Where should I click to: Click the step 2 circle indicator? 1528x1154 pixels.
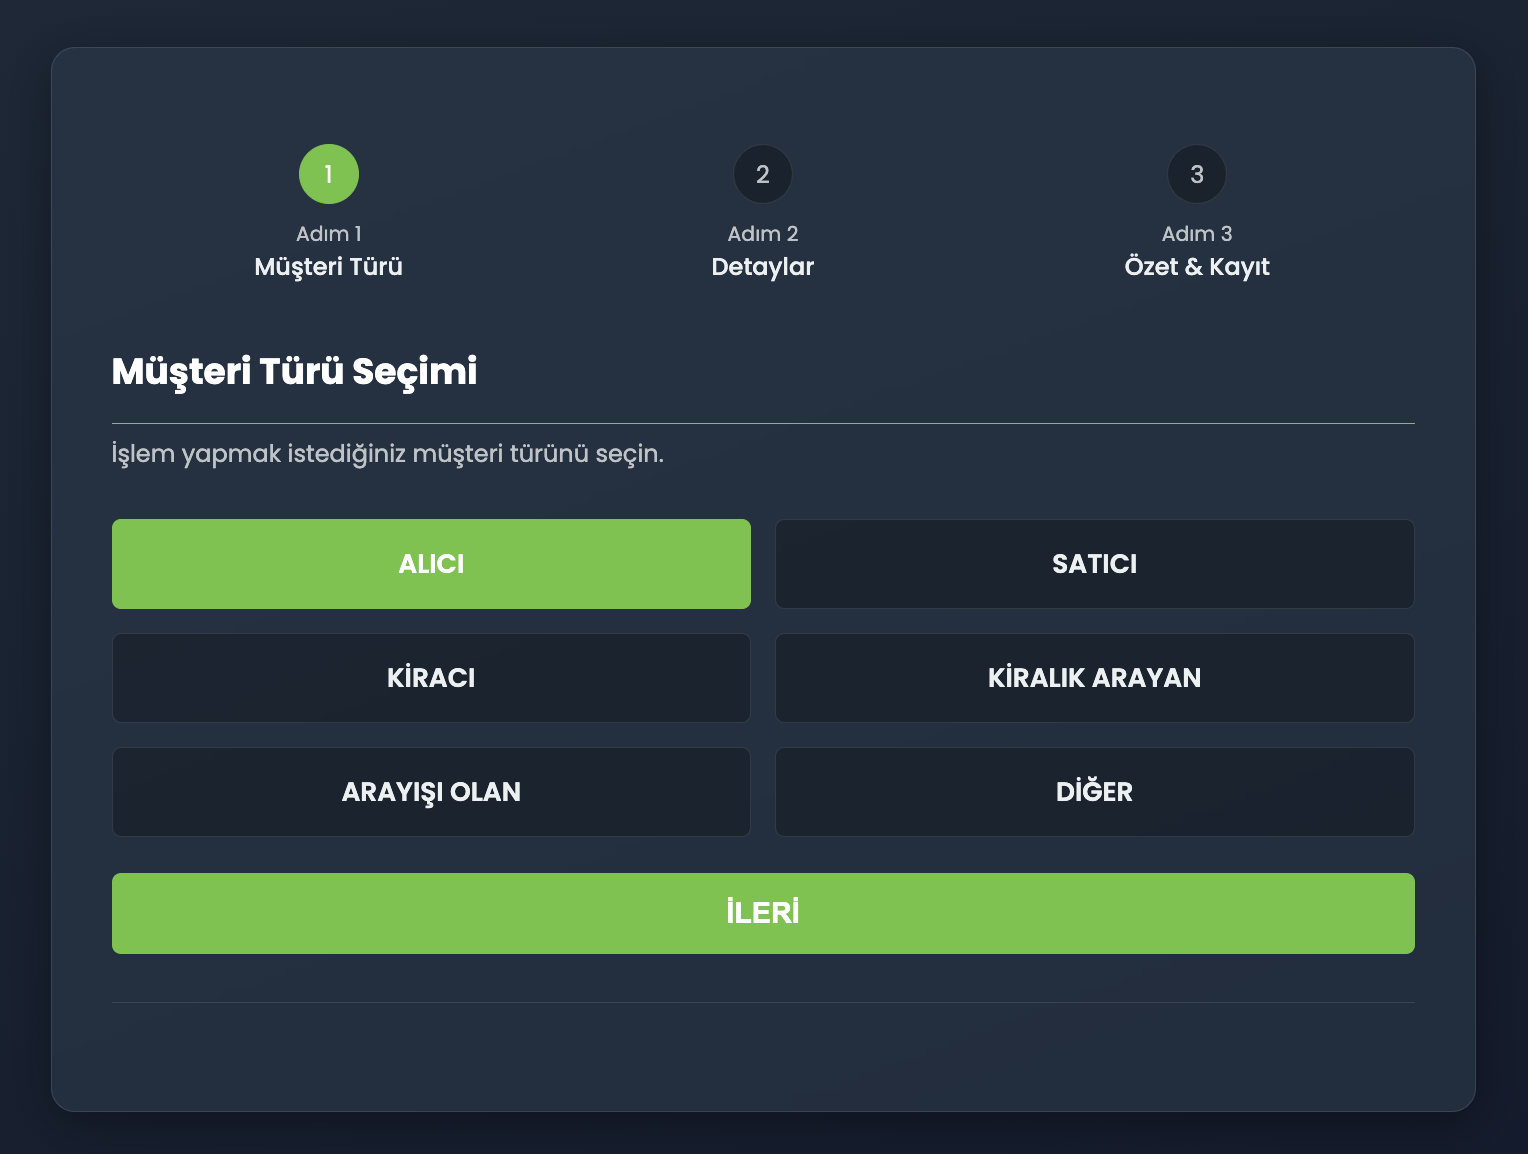(x=762, y=174)
